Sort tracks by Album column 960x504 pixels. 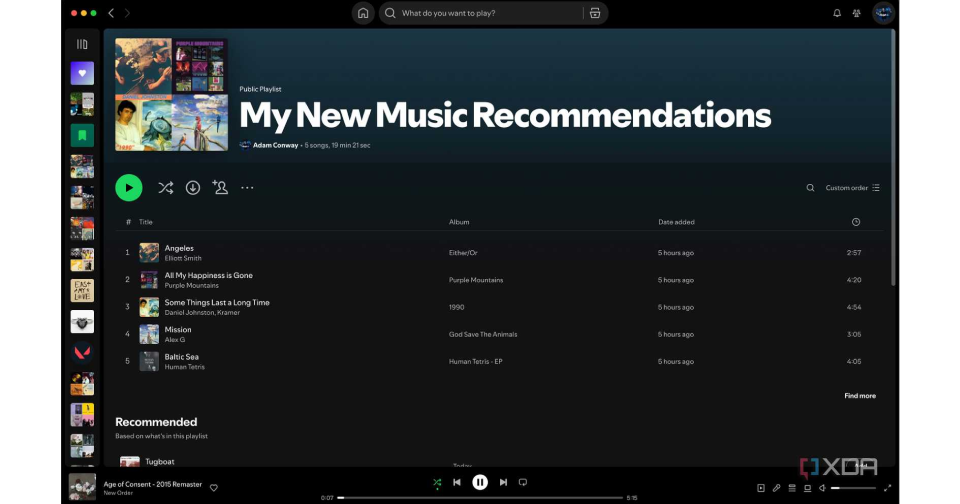pos(459,222)
